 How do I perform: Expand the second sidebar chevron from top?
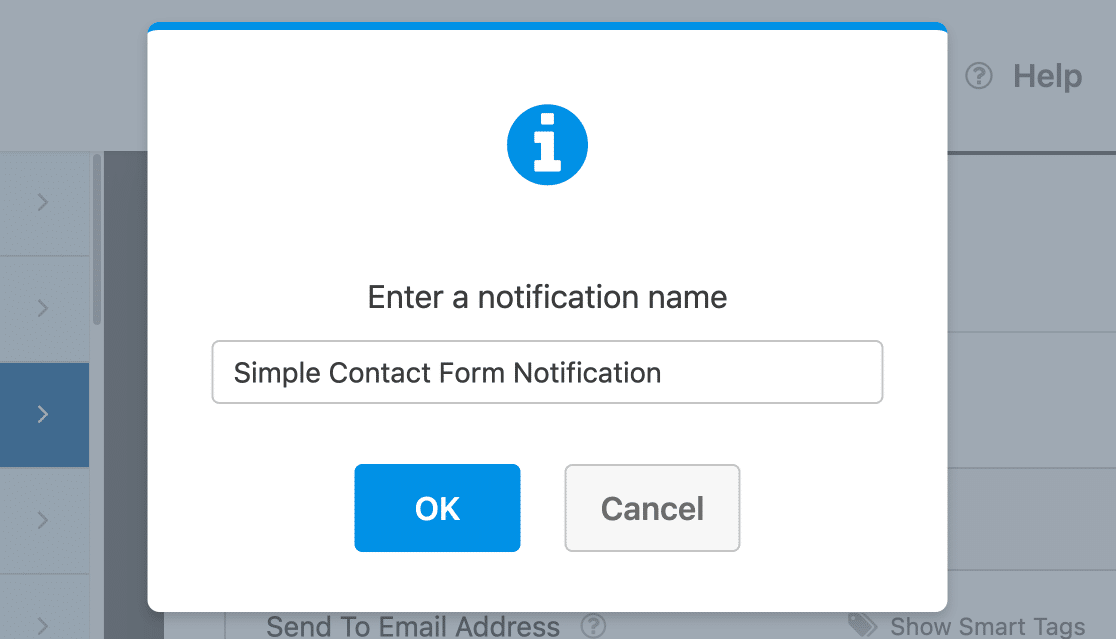pos(42,309)
